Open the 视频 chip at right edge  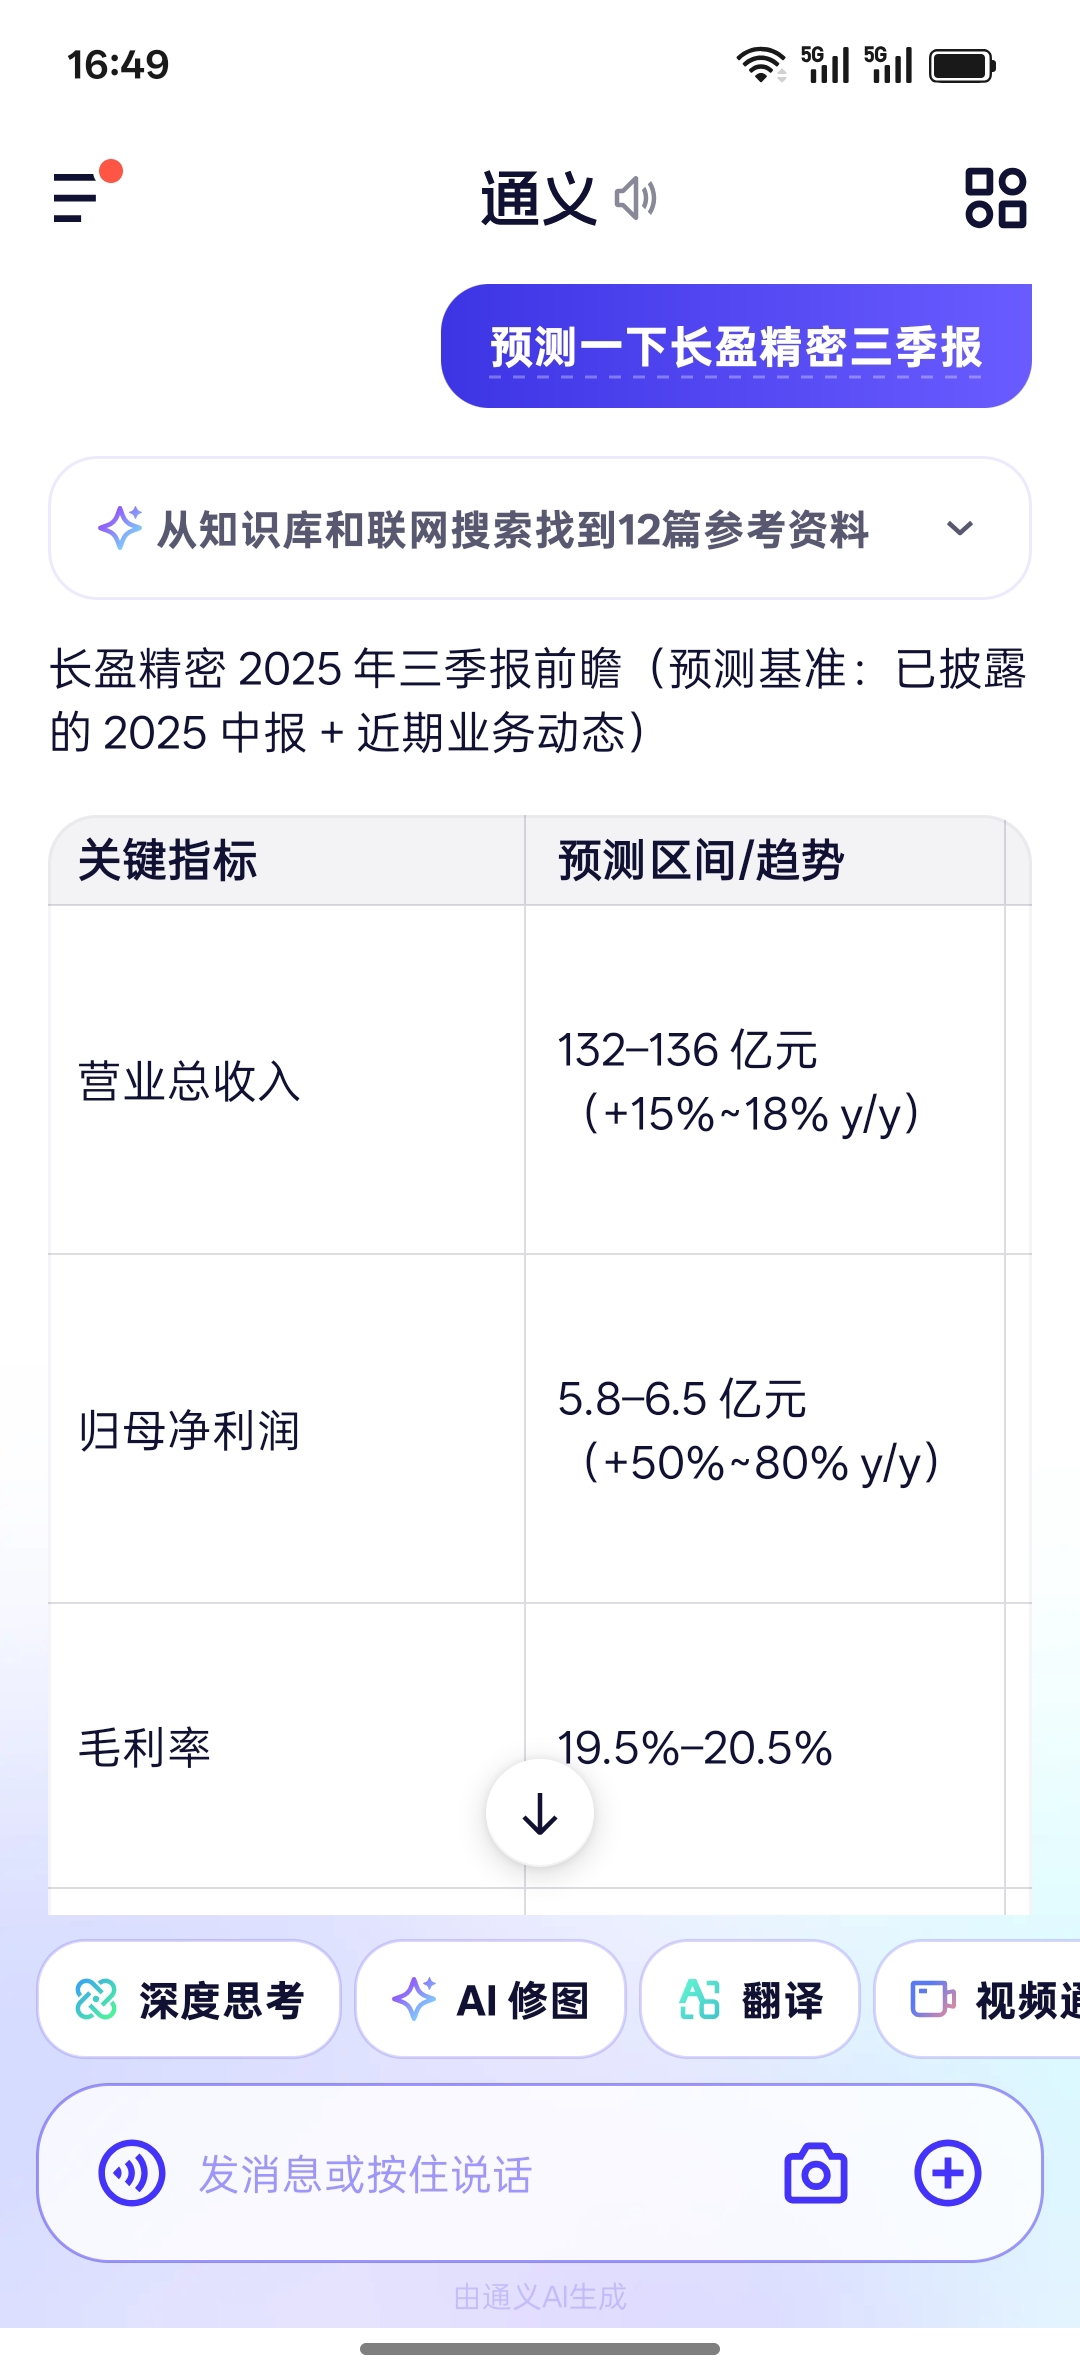(978, 2000)
